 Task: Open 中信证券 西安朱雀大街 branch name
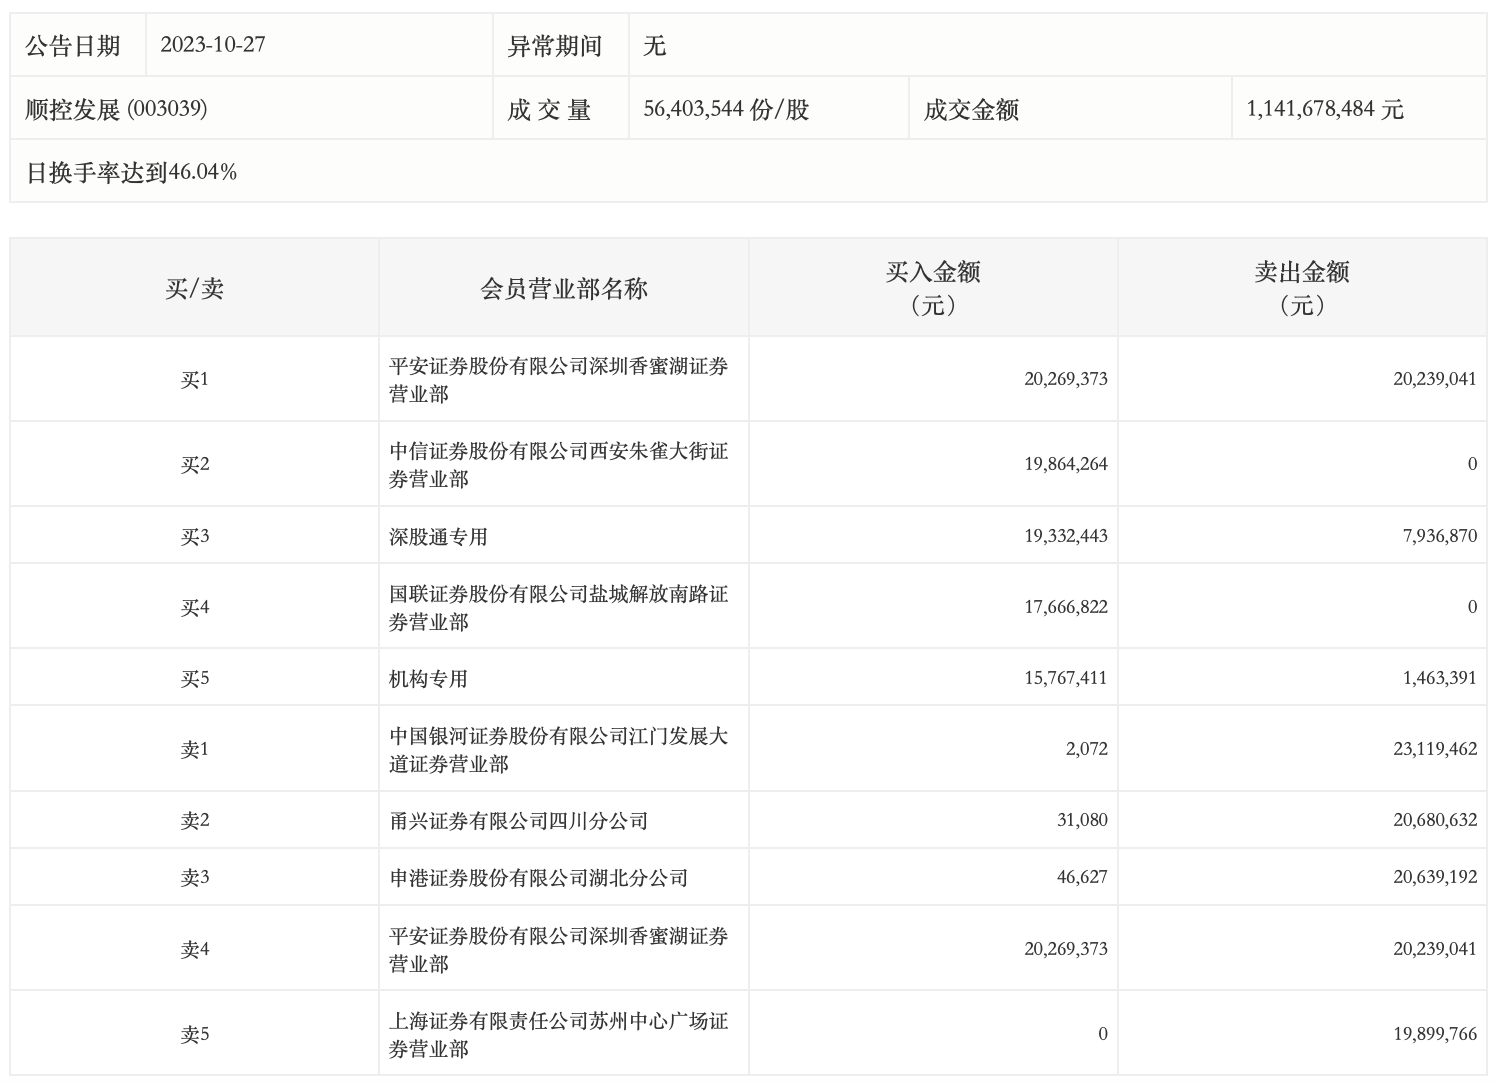point(558,464)
